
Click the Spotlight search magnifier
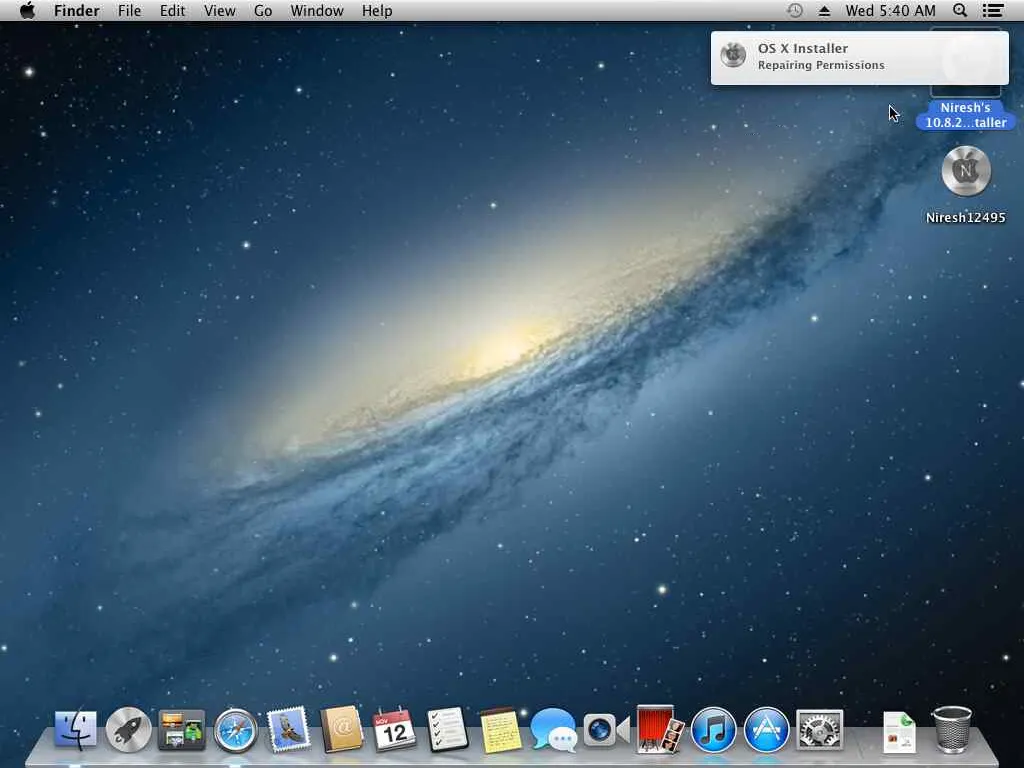pos(959,10)
